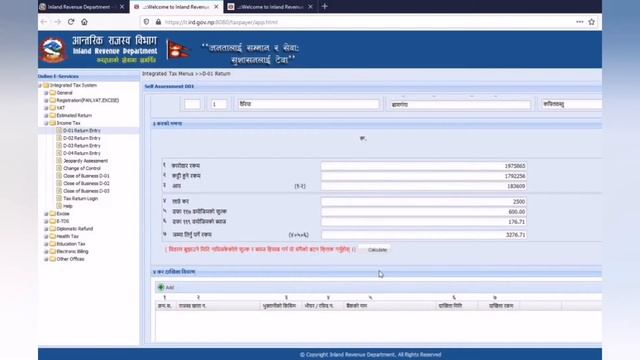Collapse the Income Tax folder node
This screenshot has width=640, height=360.
tap(46, 123)
